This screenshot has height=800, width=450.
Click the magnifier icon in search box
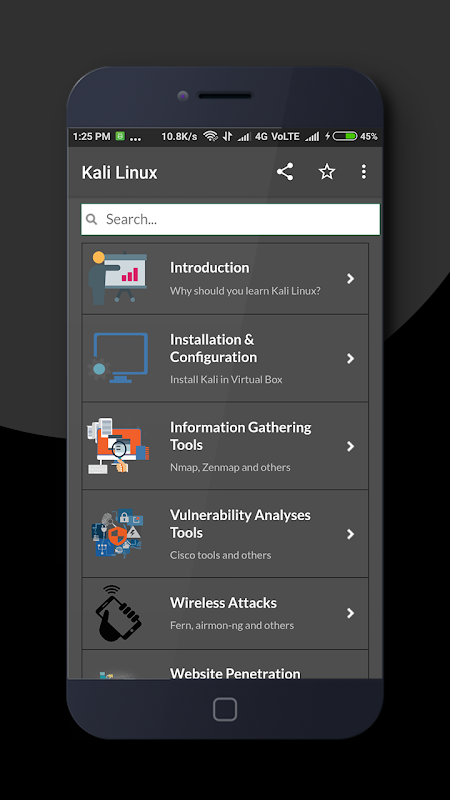[x=91, y=219]
